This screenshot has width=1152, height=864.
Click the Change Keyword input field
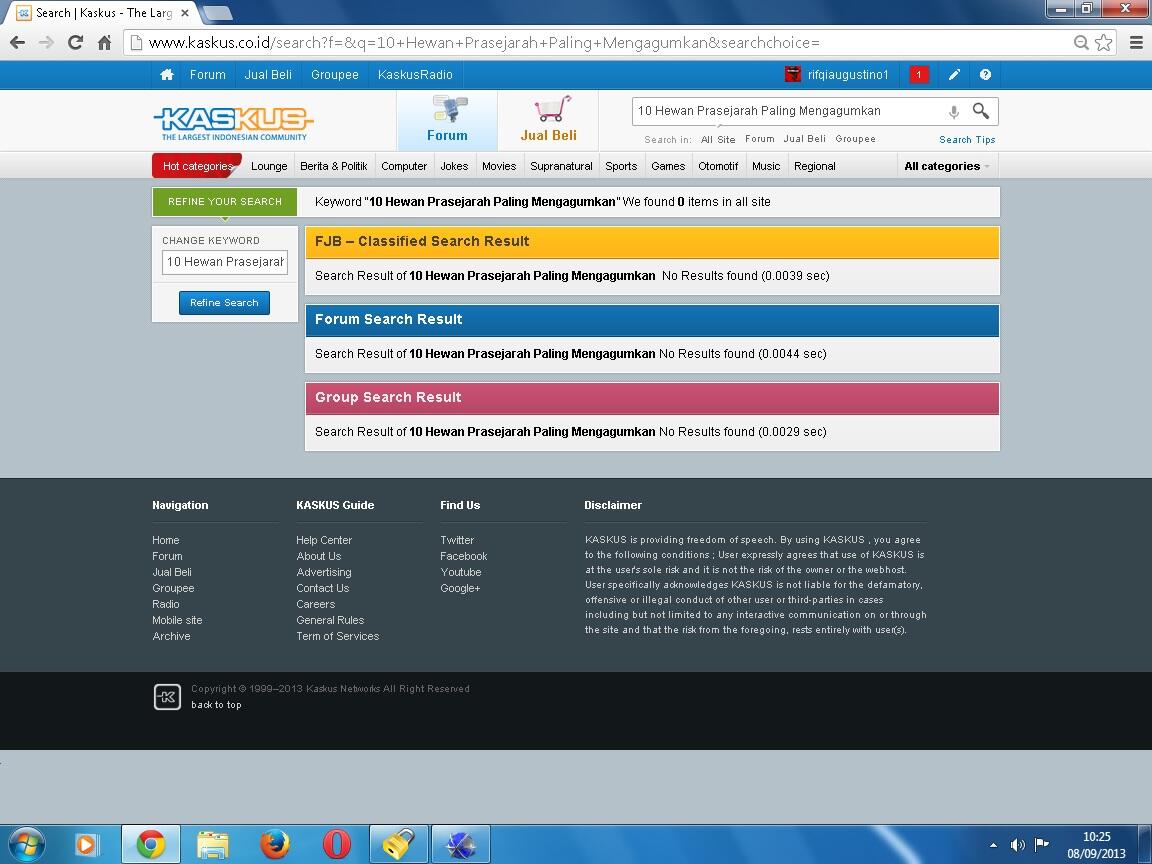[x=225, y=262]
